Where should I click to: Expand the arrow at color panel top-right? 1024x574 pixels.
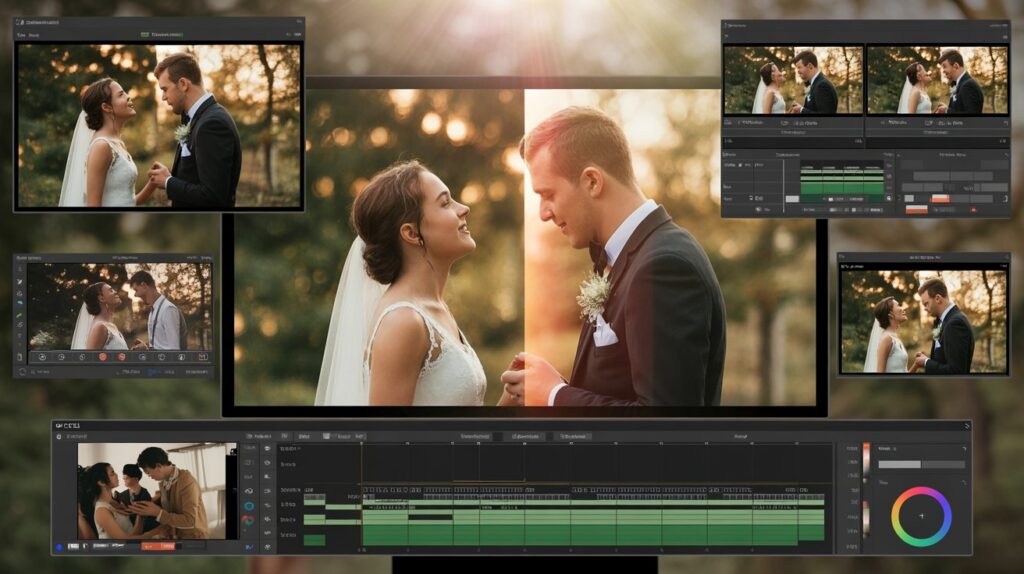point(961,450)
